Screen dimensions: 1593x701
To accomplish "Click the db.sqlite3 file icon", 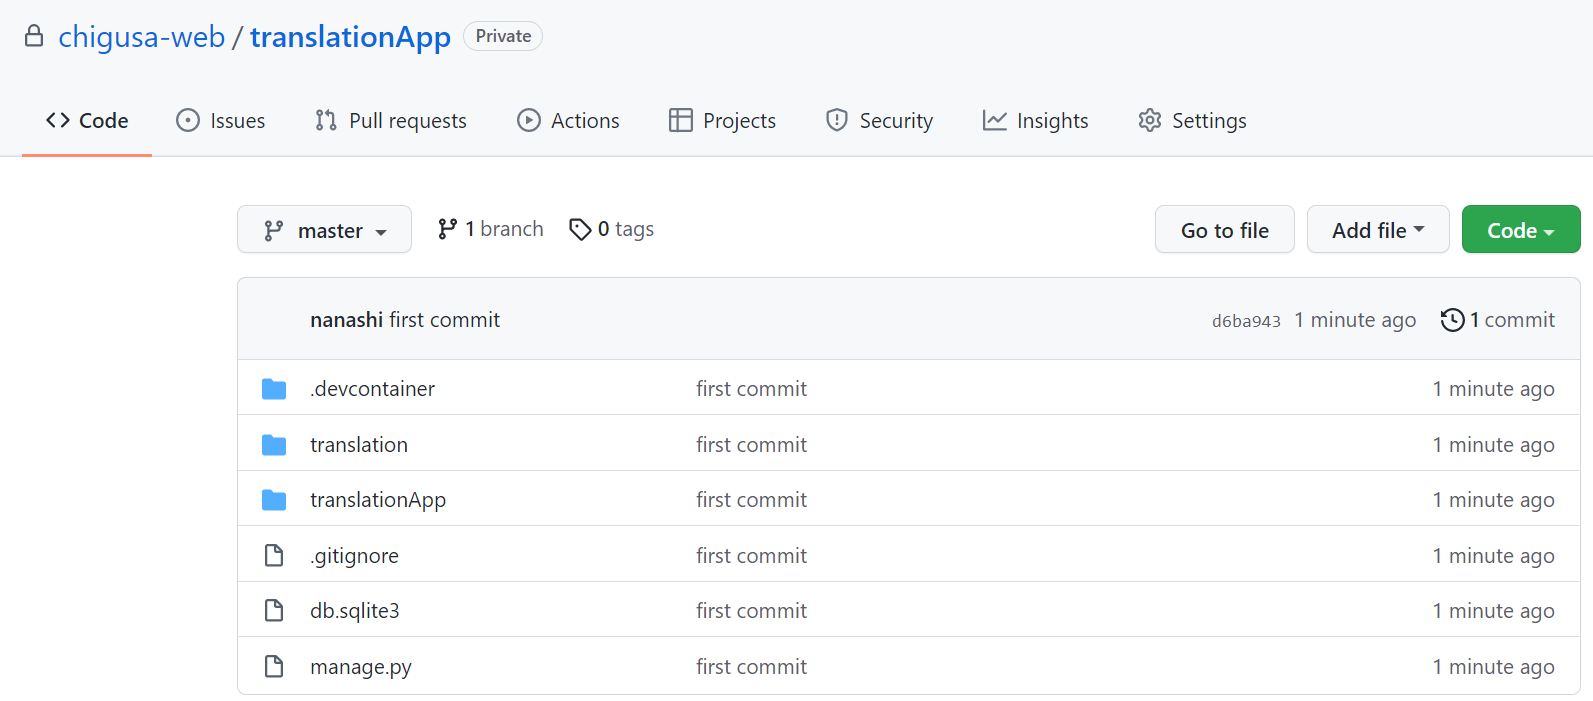I will coord(274,610).
